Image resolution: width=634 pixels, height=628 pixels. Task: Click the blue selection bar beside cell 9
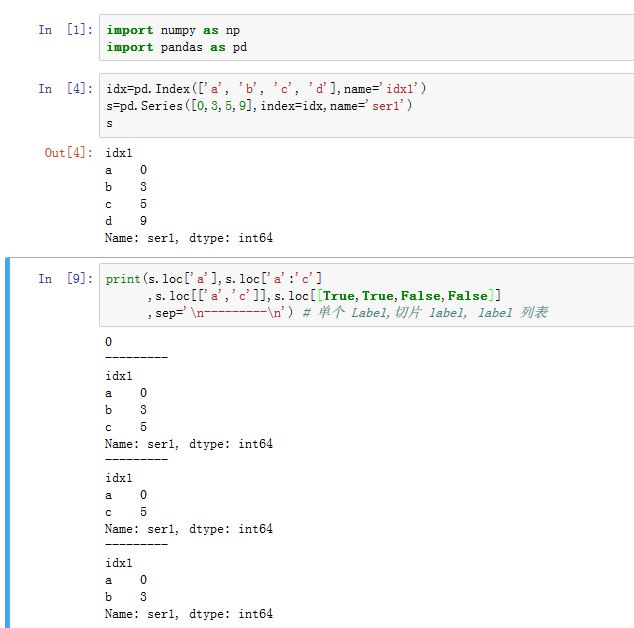8,442
